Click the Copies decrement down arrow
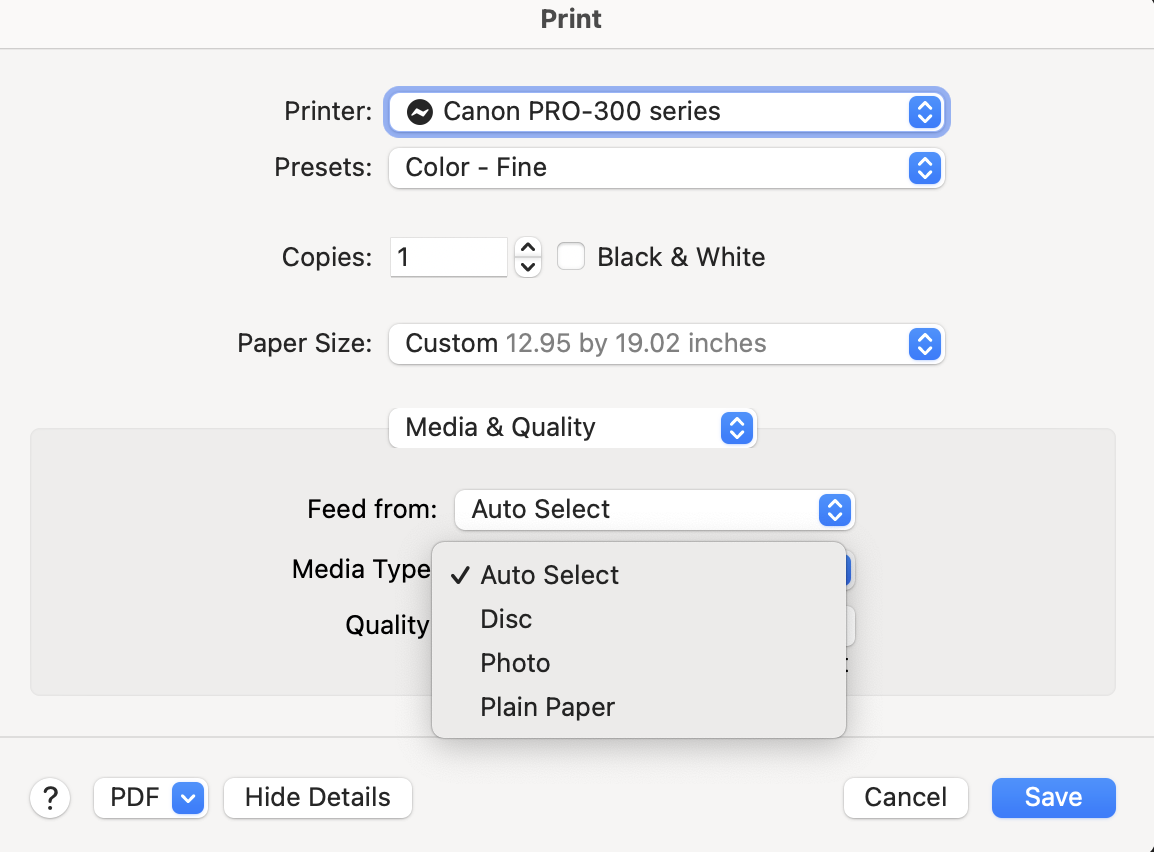 (528, 267)
